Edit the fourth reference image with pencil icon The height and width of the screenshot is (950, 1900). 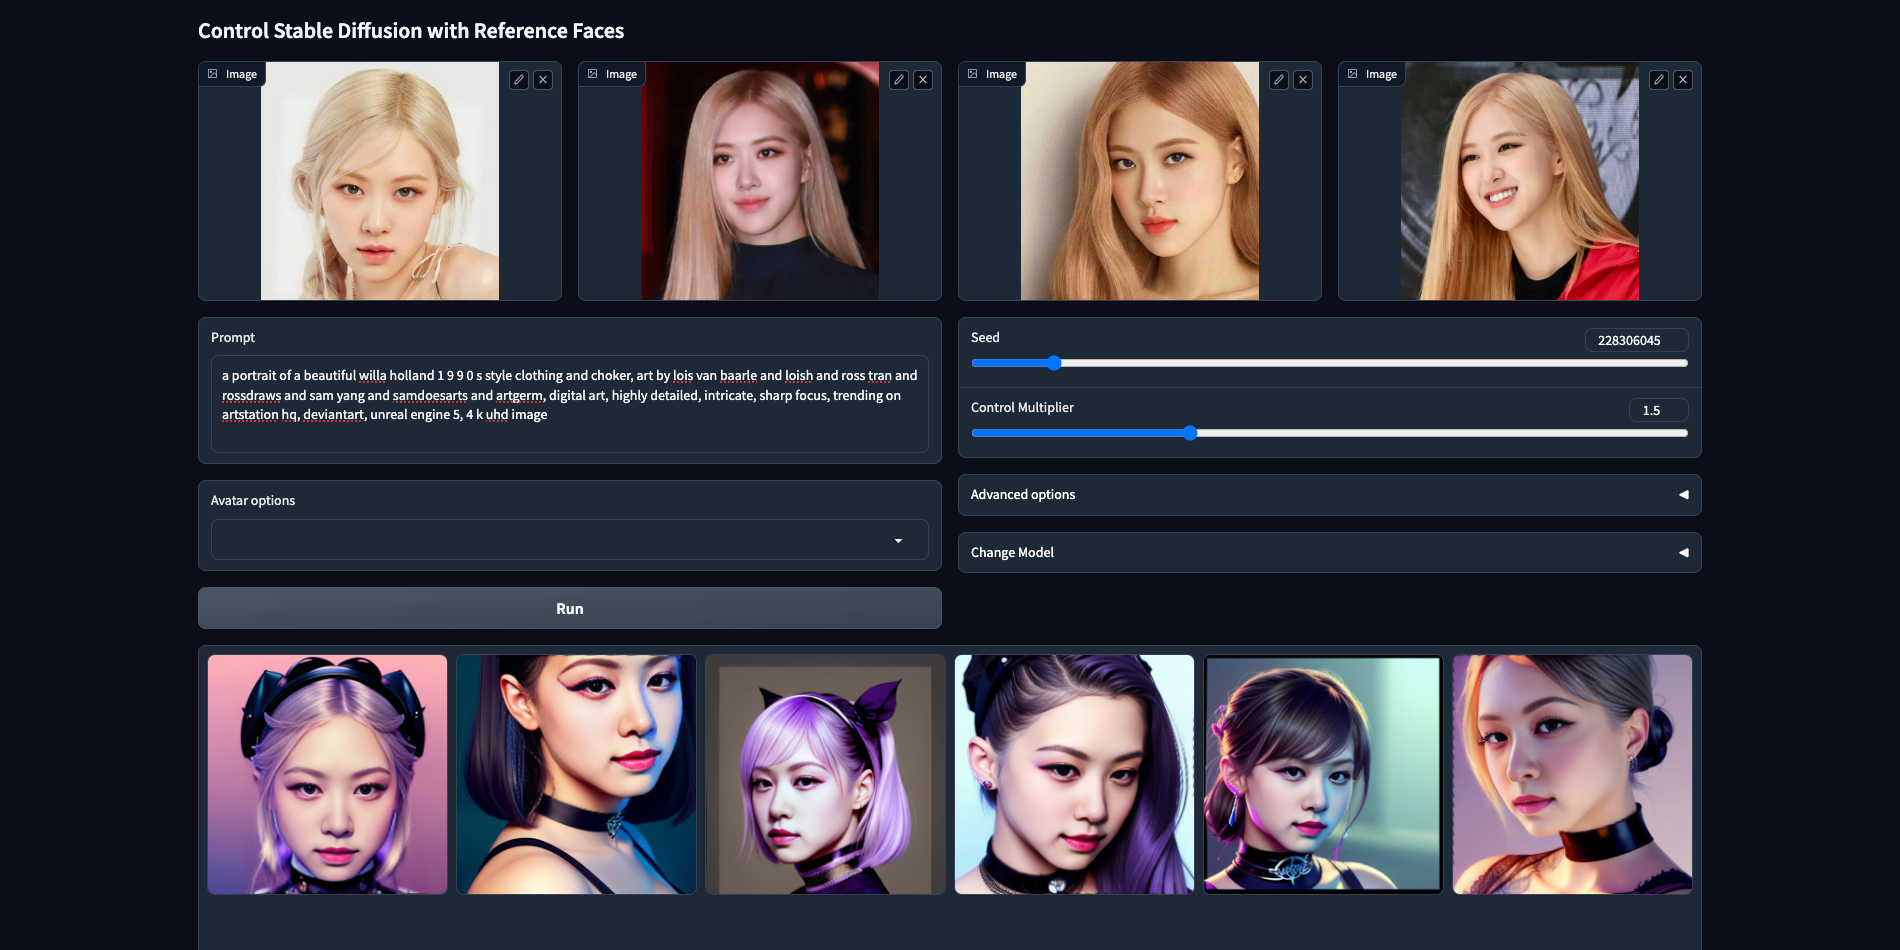(x=1659, y=80)
